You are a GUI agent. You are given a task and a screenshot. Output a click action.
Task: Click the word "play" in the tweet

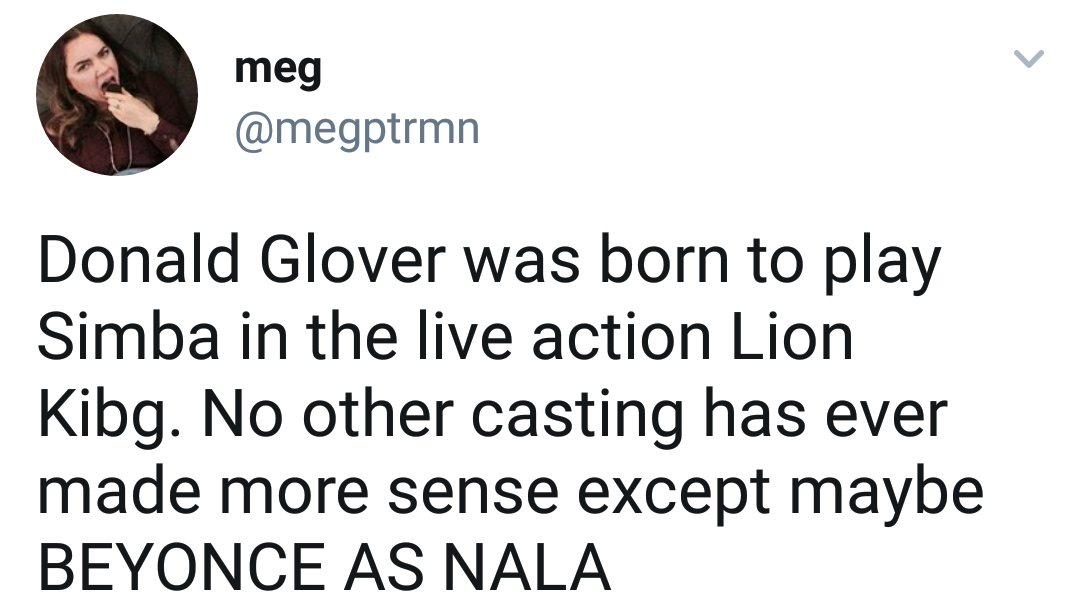(884, 261)
